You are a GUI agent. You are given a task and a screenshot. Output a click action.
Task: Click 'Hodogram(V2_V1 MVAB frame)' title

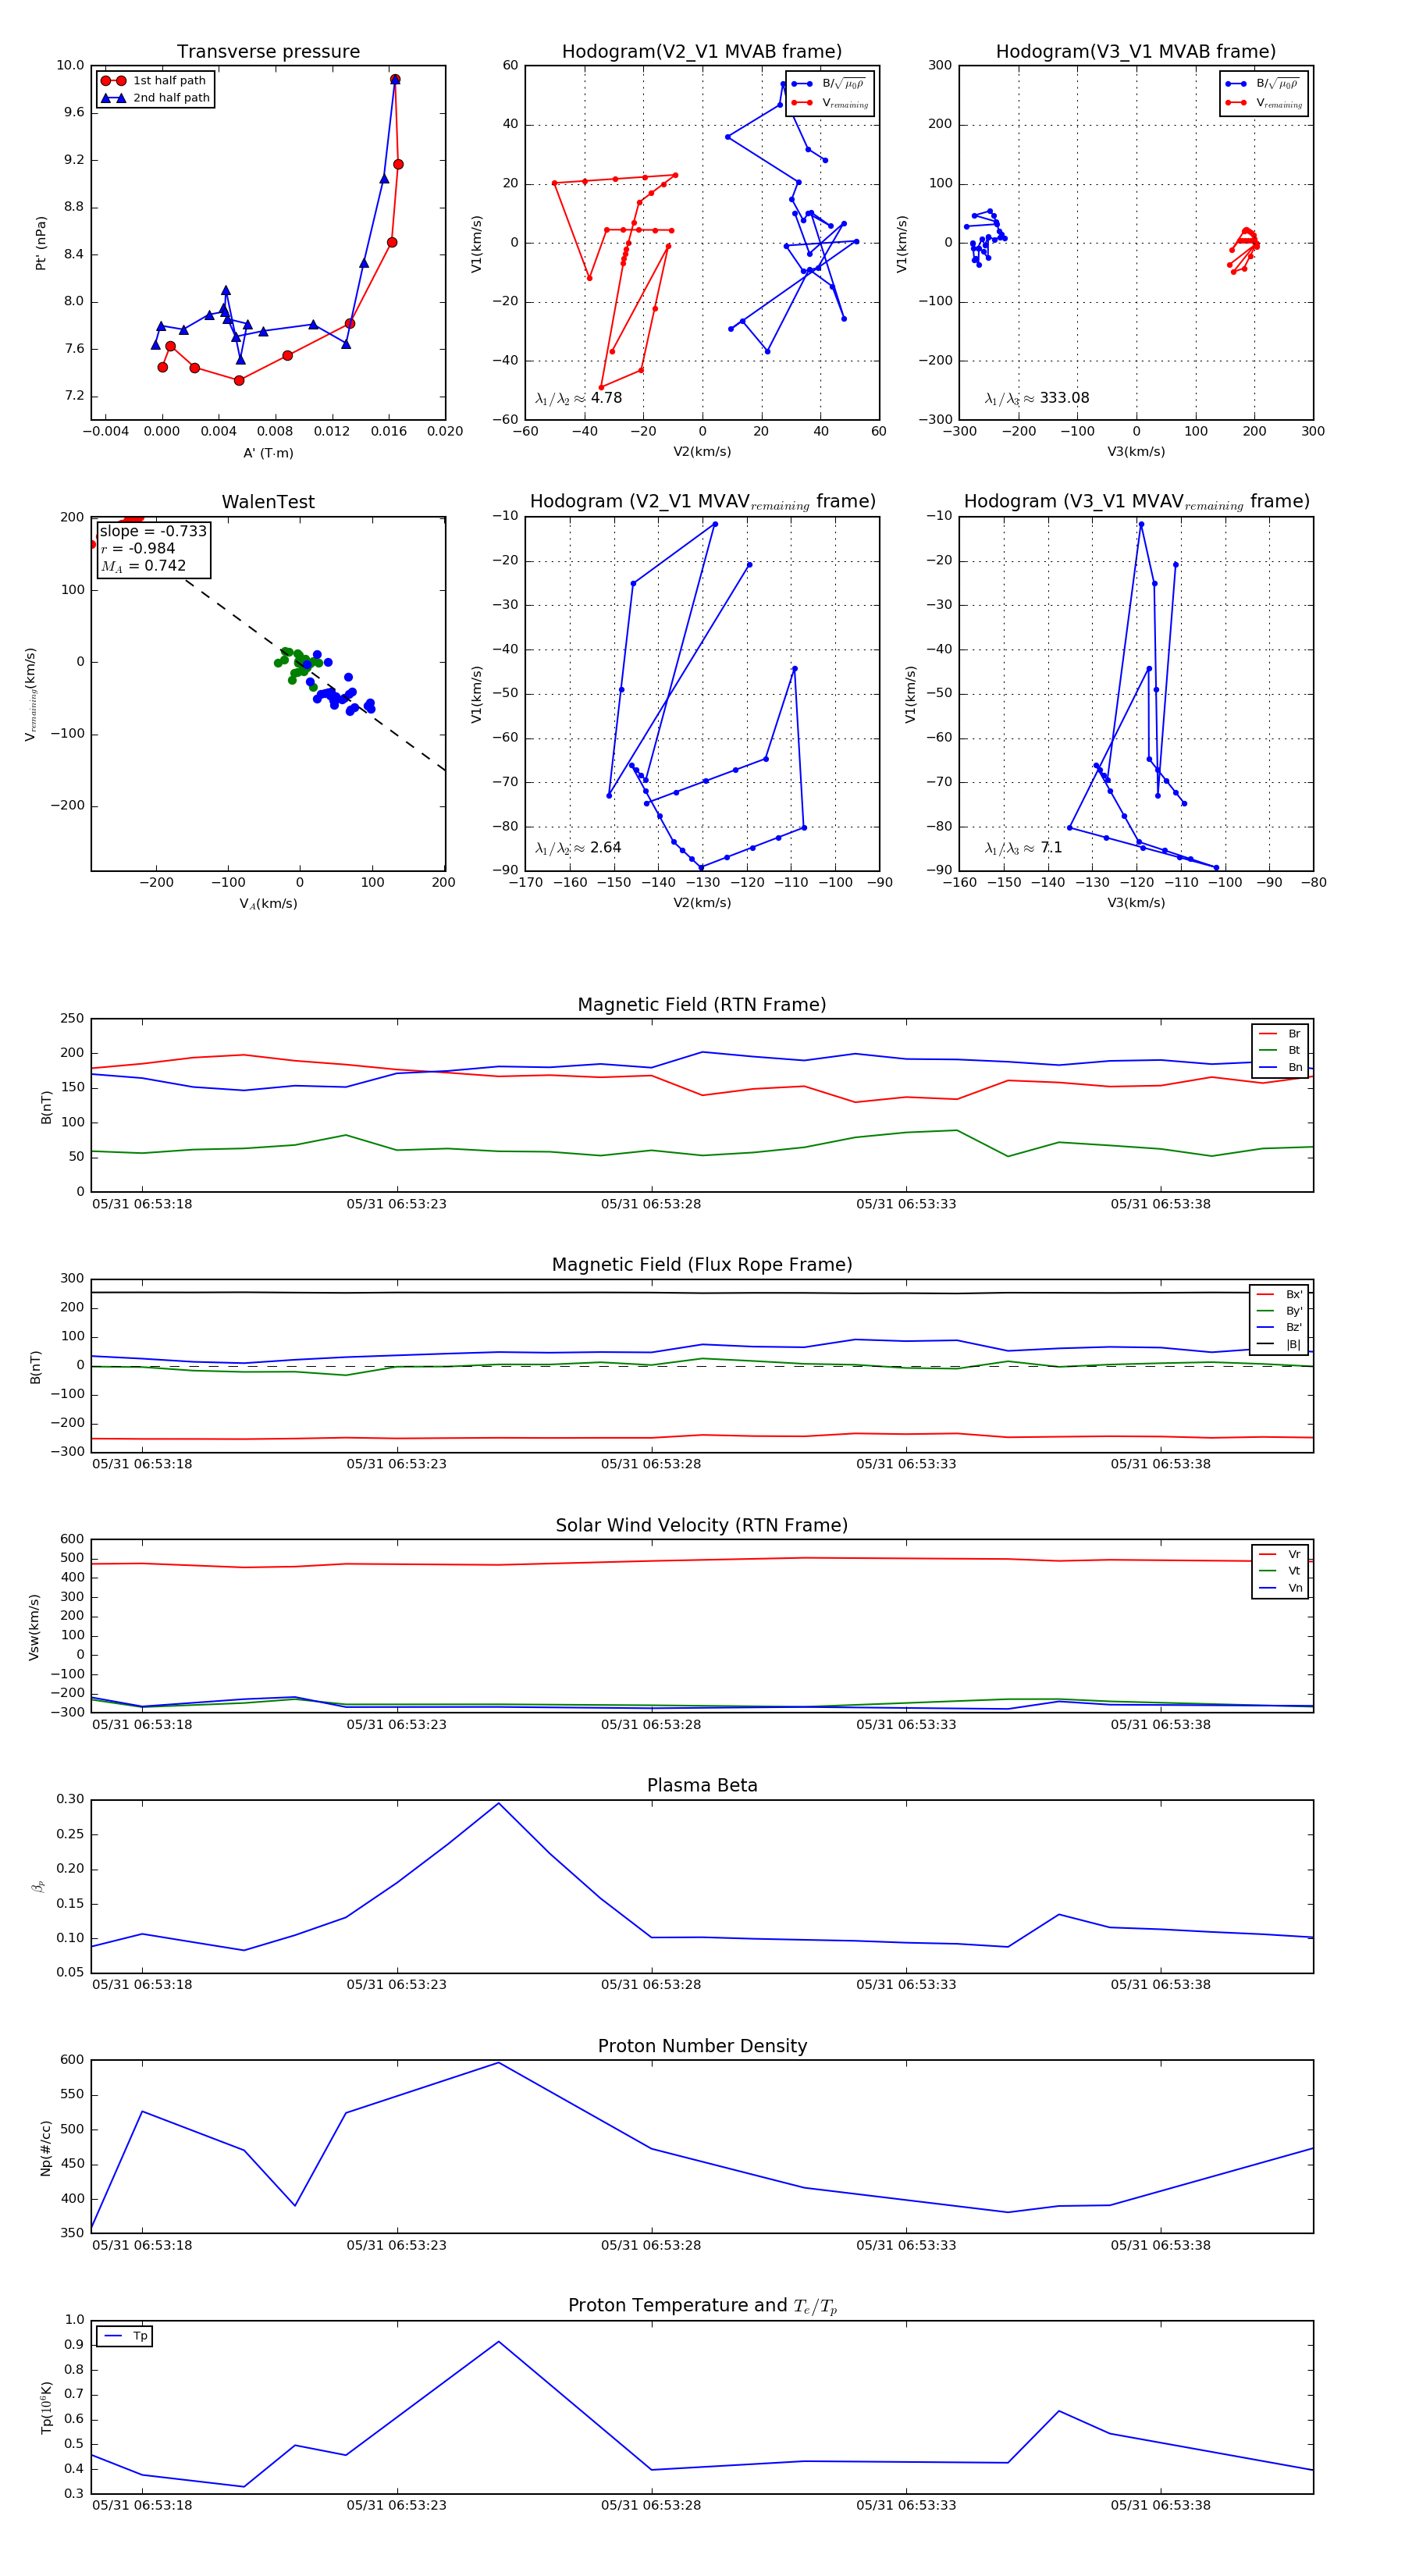702,51
